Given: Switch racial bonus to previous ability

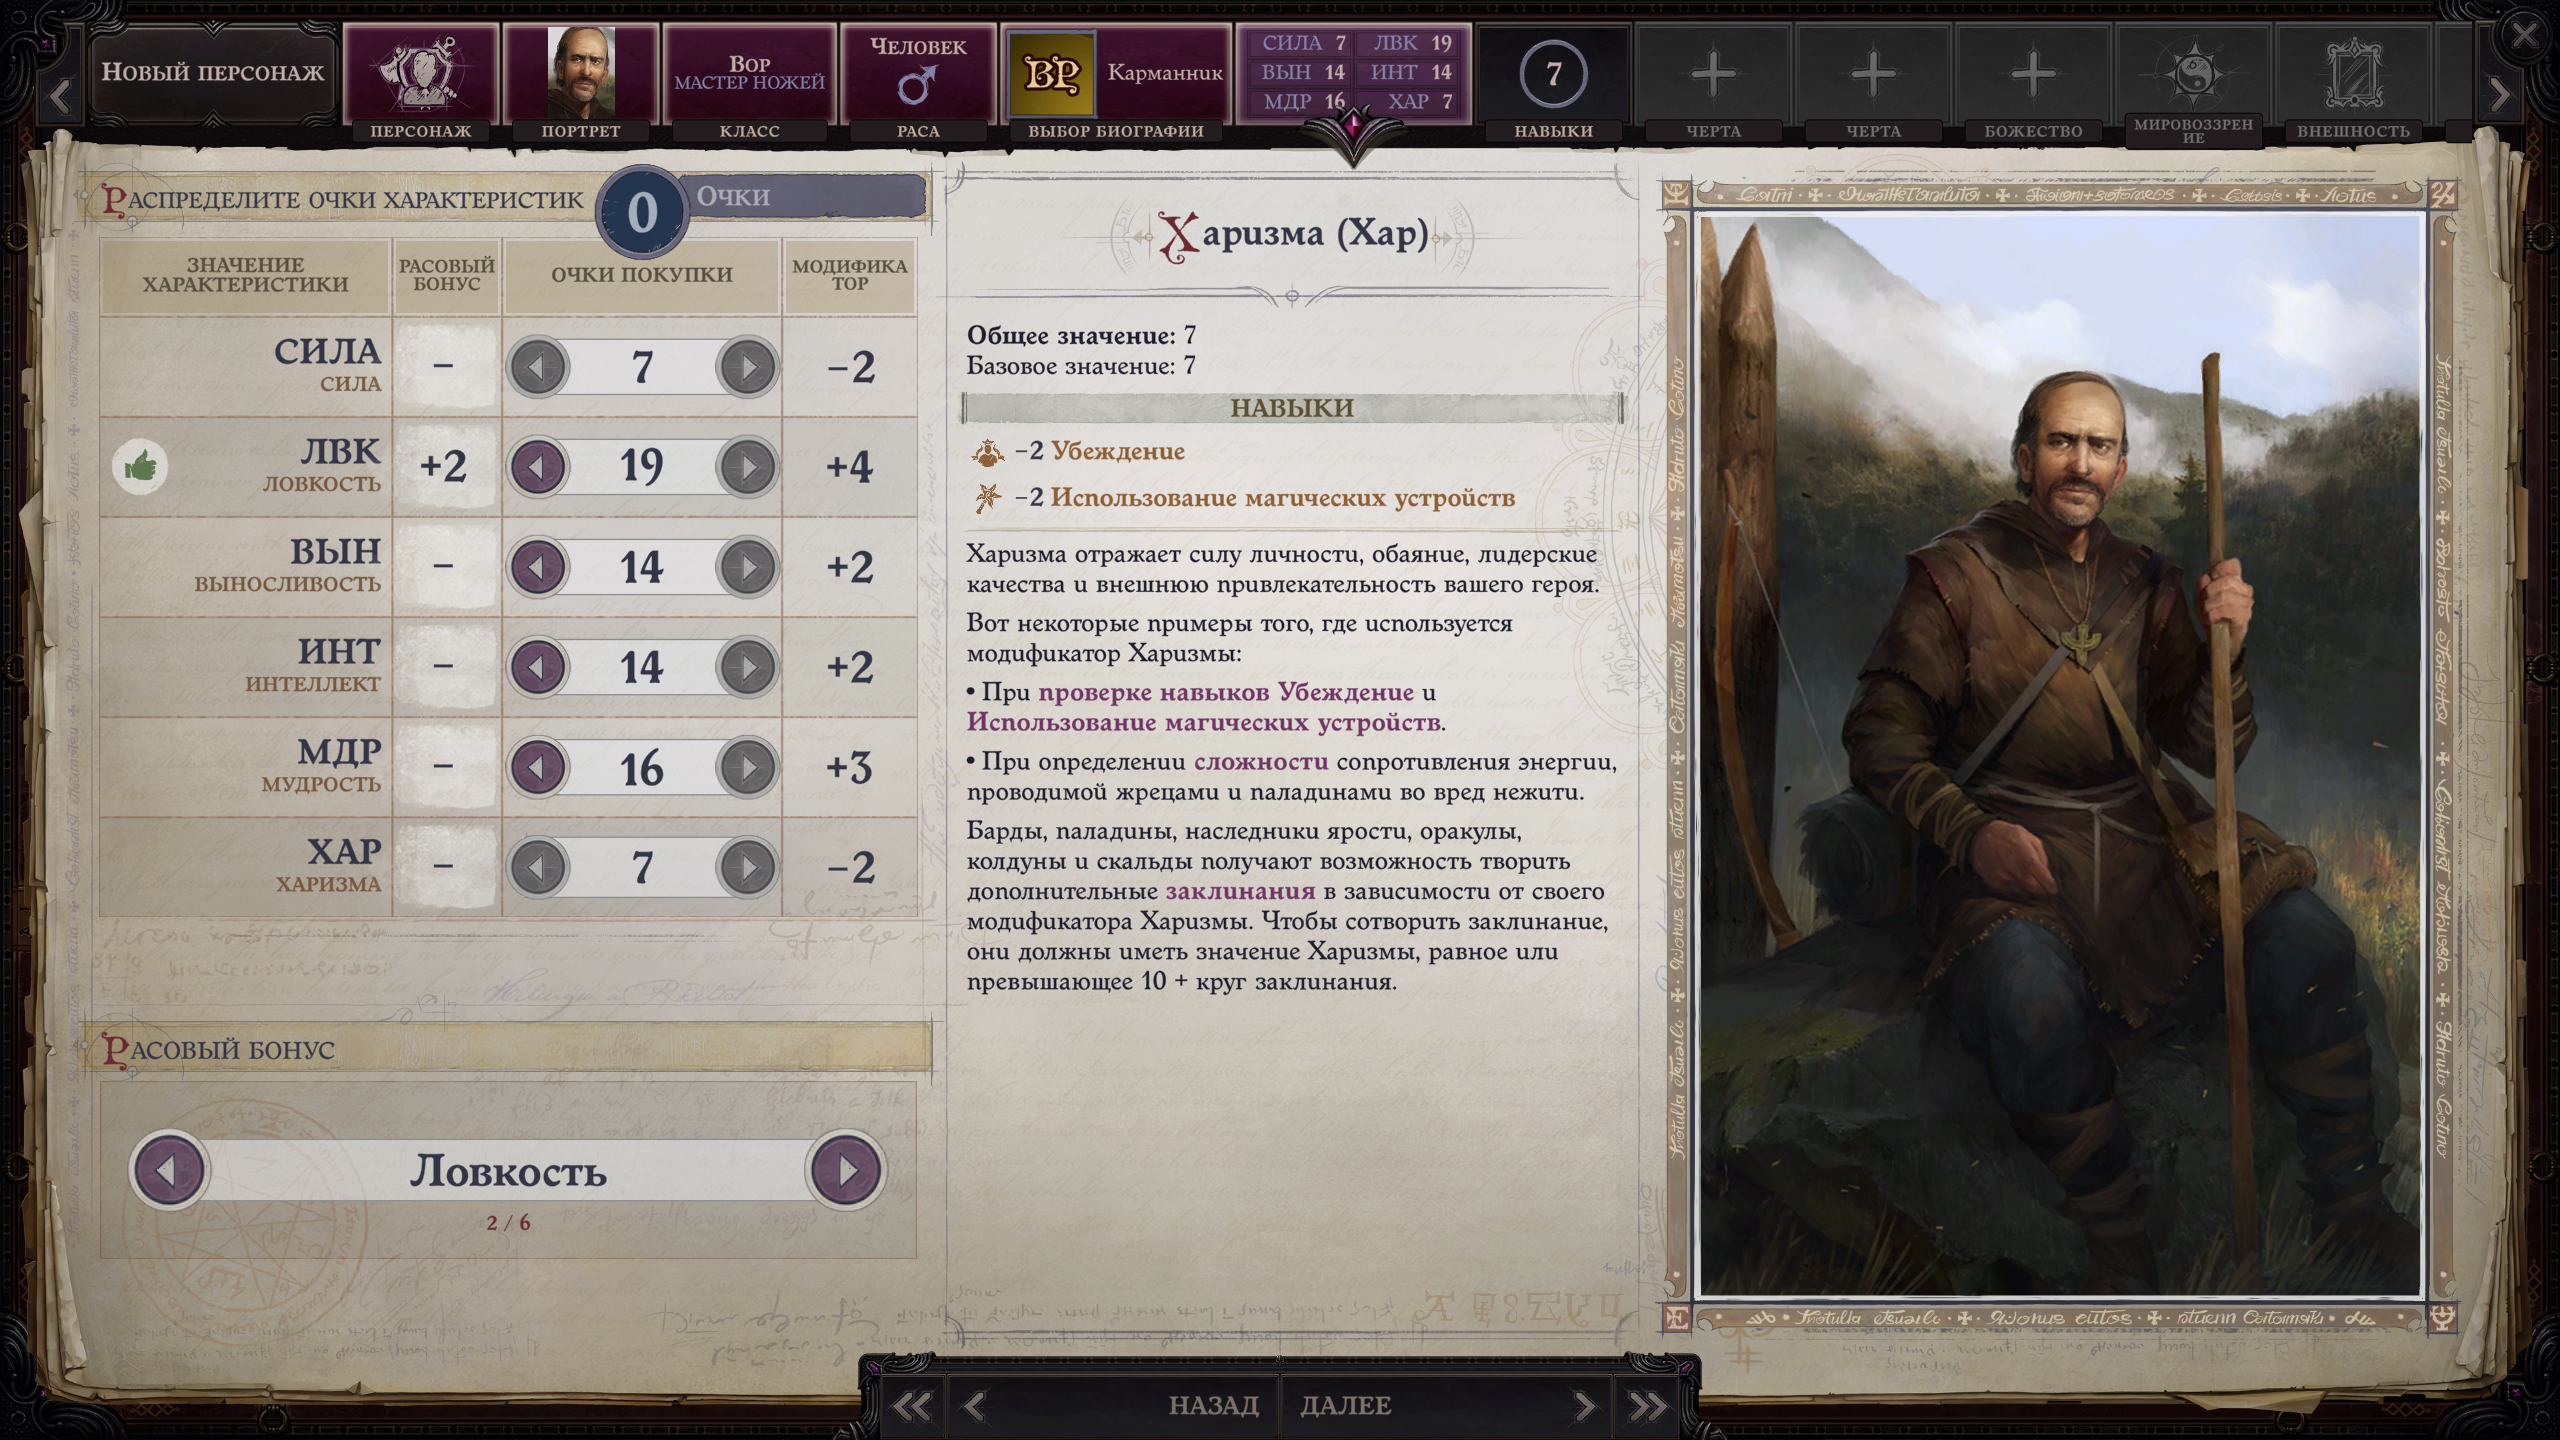Looking at the screenshot, I should tap(168, 1170).
